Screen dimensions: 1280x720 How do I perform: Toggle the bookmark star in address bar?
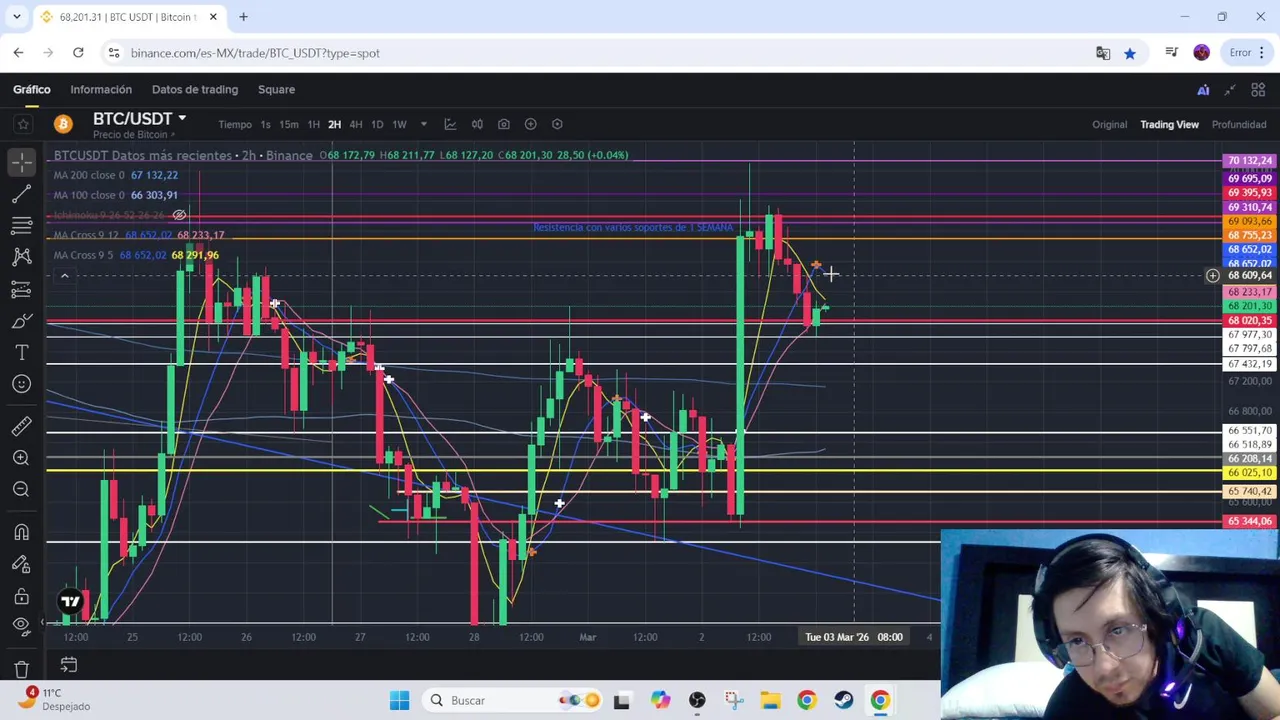[x=1130, y=53]
